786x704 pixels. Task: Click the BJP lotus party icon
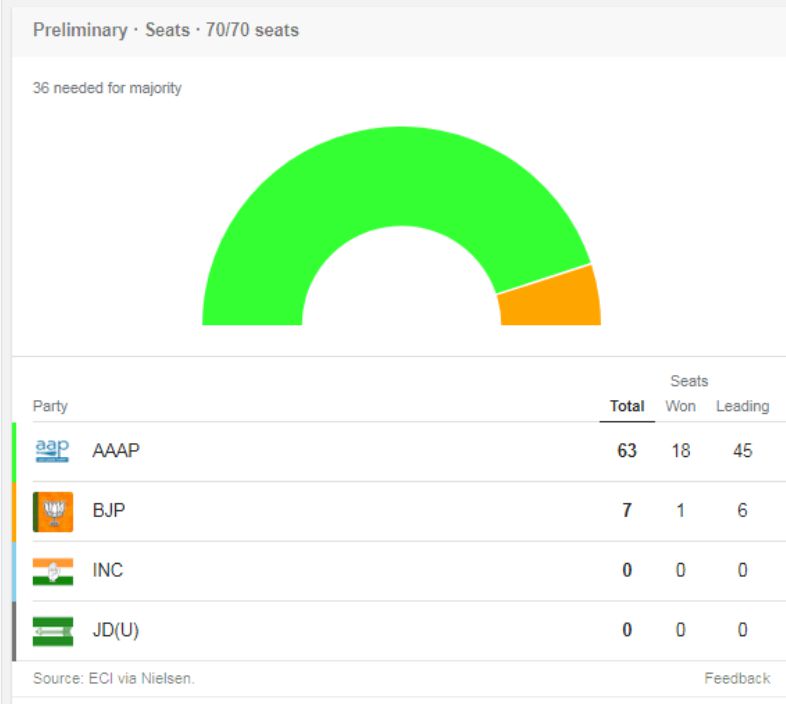click(x=52, y=511)
